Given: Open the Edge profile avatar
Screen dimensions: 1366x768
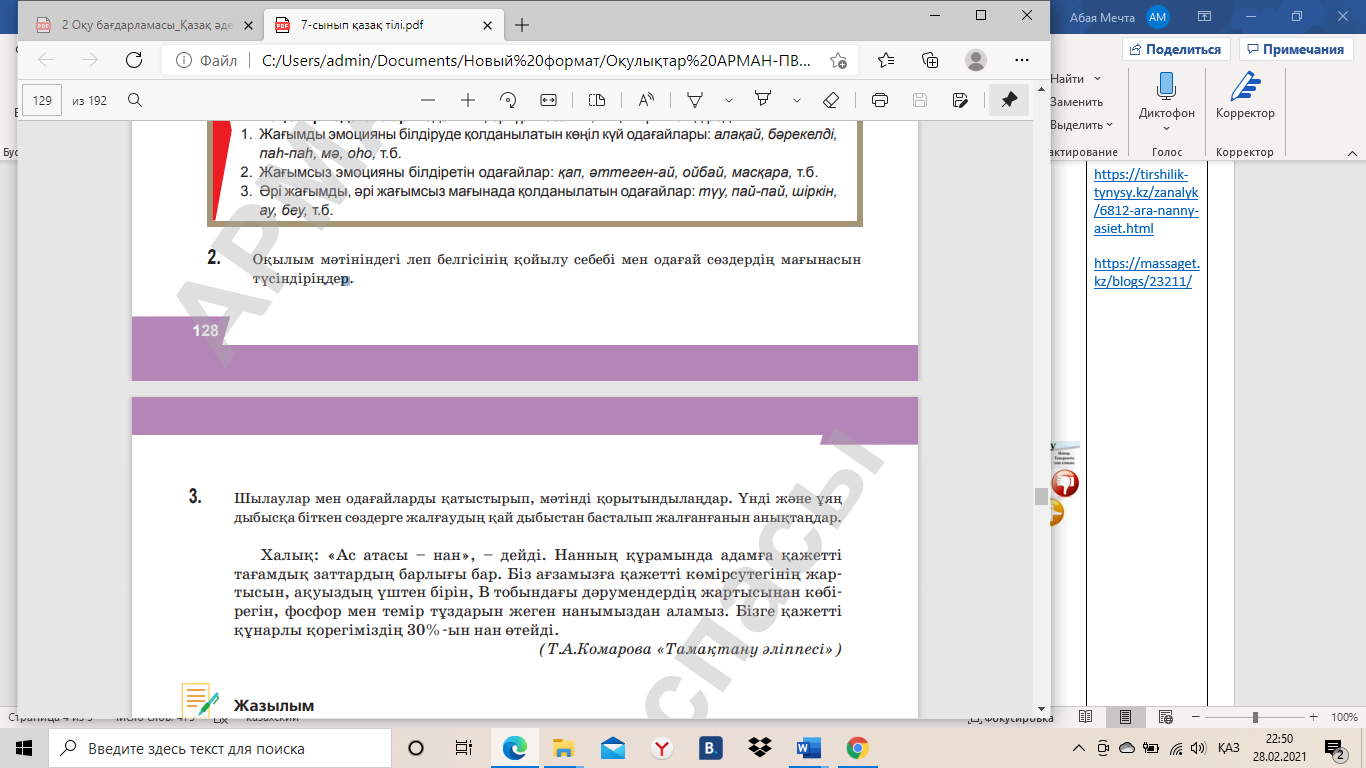Looking at the screenshot, I should (x=976, y=60).
